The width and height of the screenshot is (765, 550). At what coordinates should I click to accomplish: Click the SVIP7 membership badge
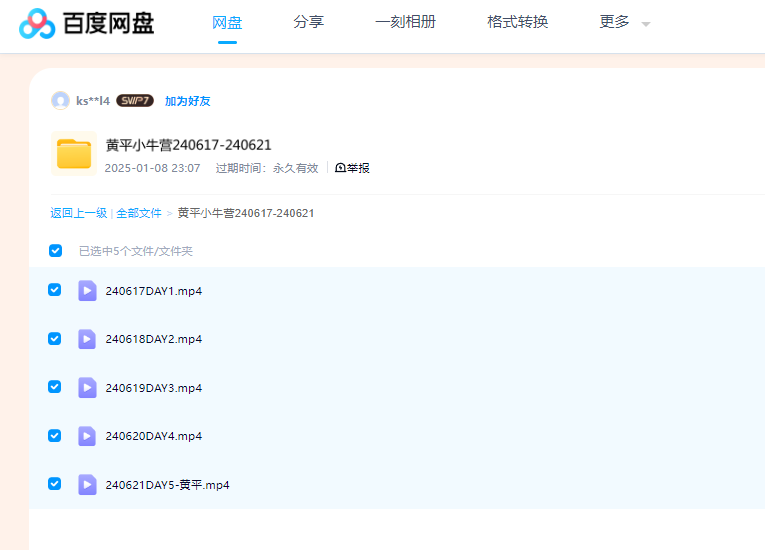[x=135, y=101]
